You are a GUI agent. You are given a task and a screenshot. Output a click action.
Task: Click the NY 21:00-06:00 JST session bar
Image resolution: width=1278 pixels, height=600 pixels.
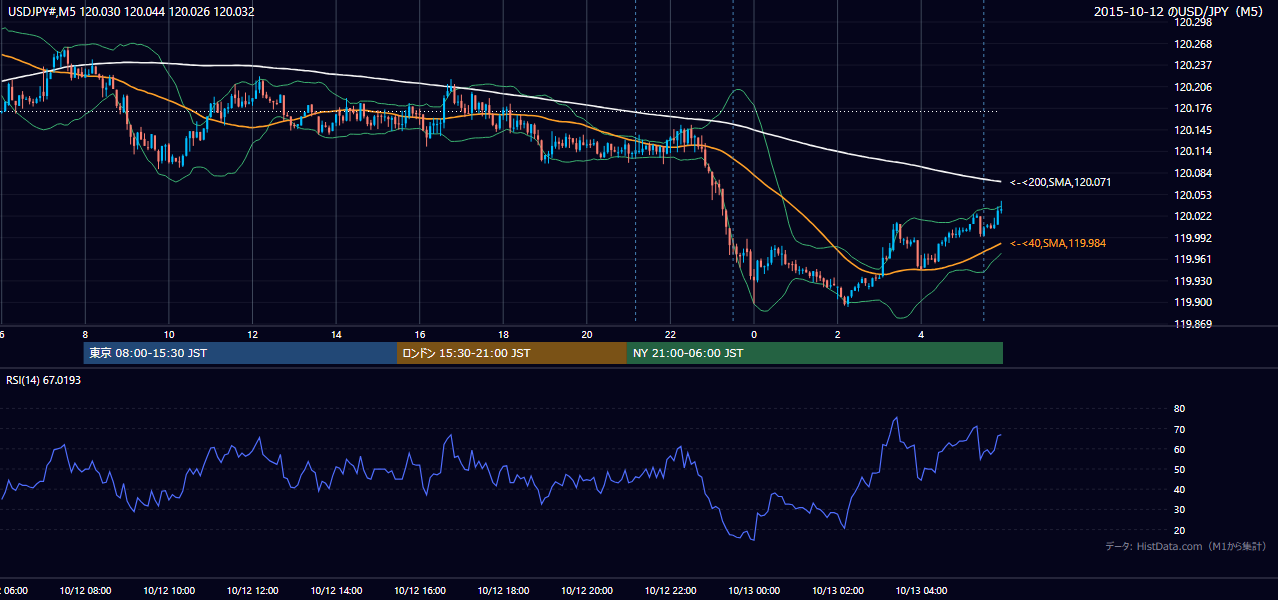click(x=815, y=353)
